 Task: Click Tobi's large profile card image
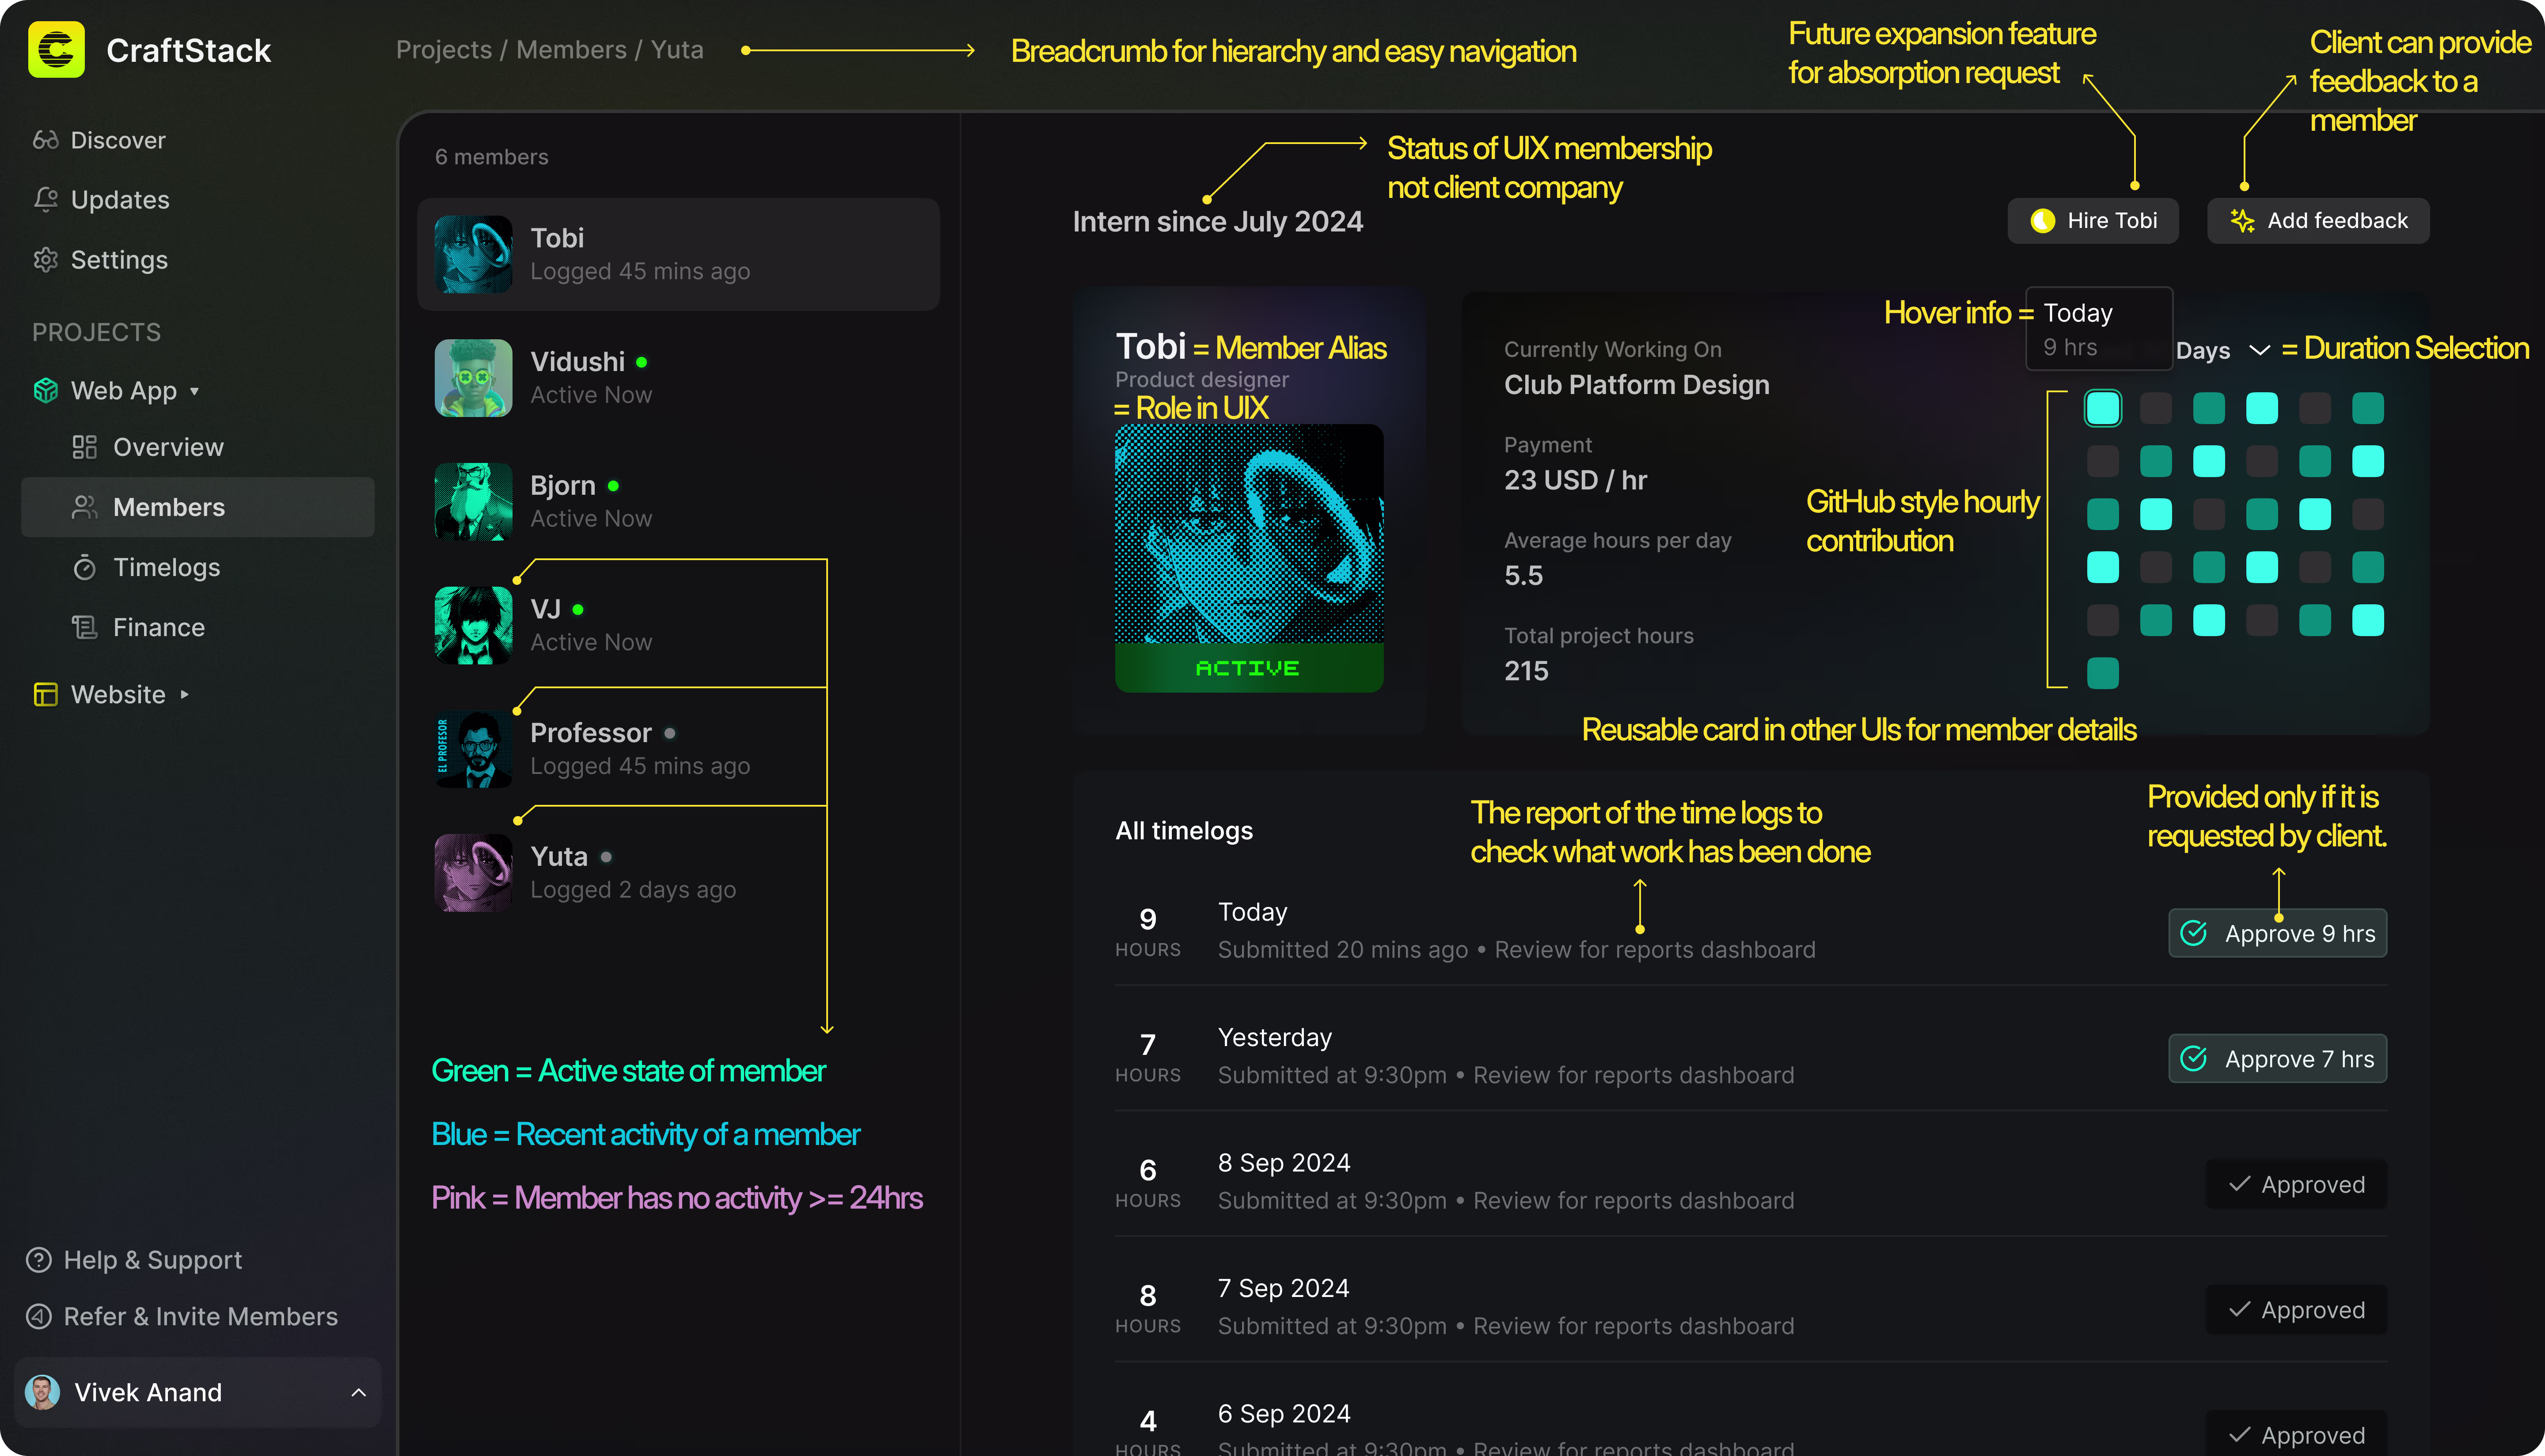(x=1249, y=534)
